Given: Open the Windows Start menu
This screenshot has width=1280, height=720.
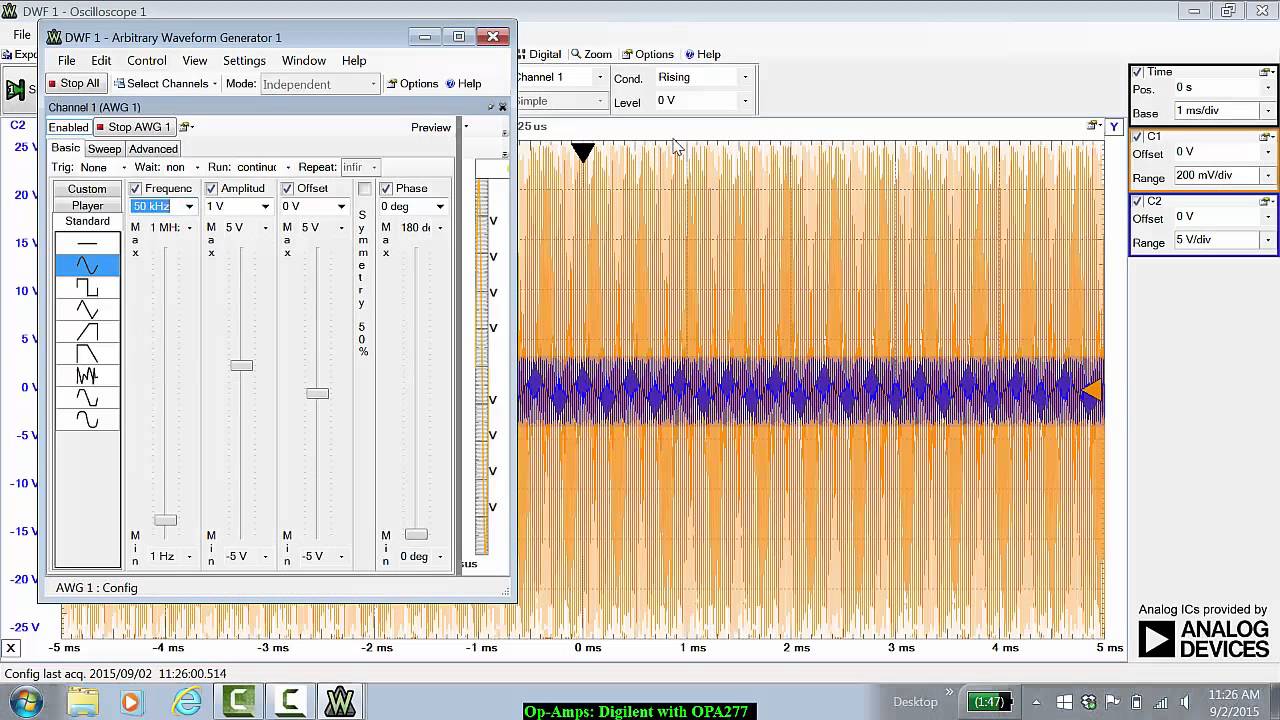Looking at the screenshot, I should [x=24, y=701].
